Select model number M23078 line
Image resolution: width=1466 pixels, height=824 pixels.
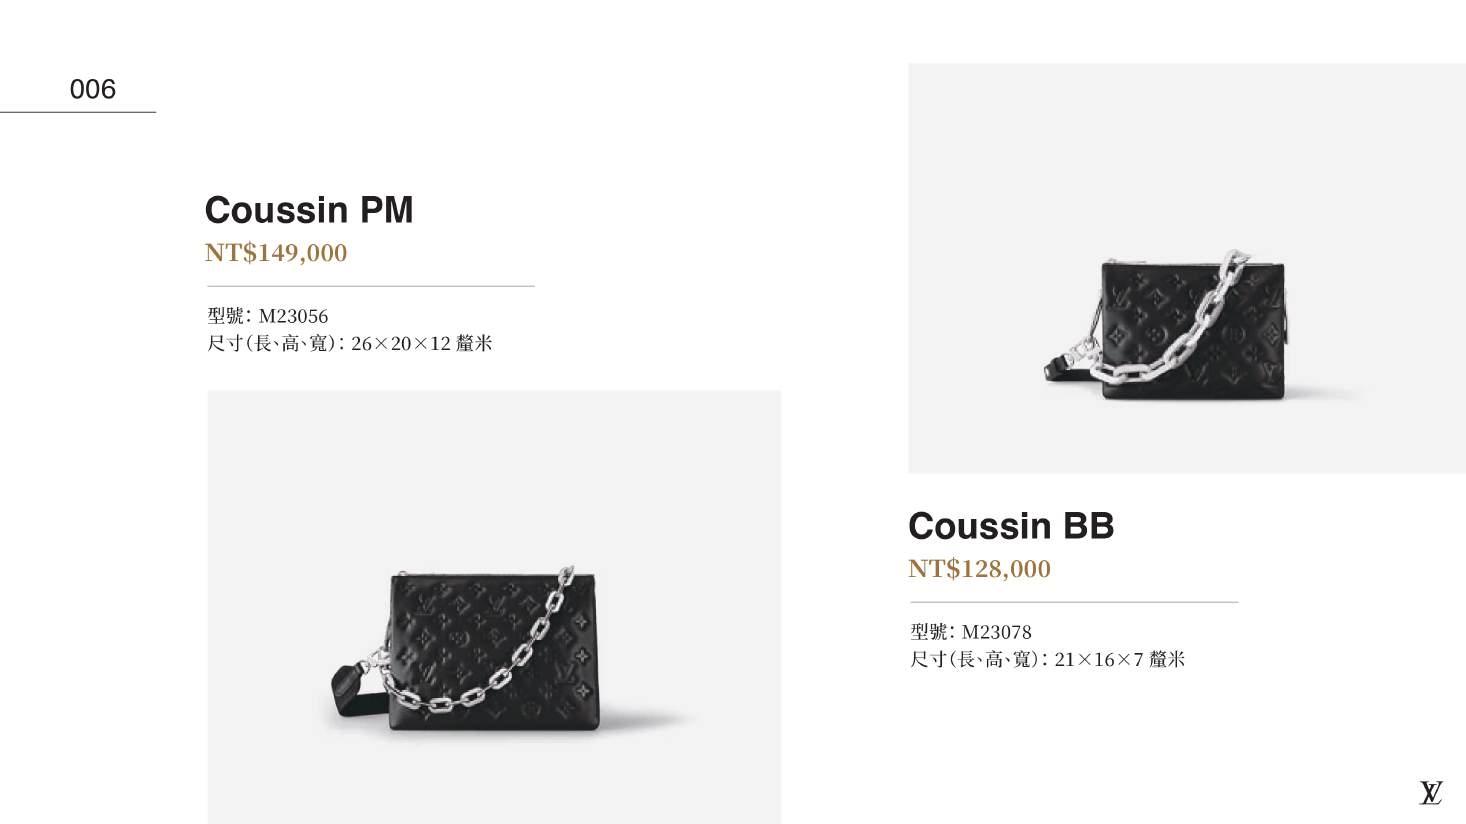point(971,632)
